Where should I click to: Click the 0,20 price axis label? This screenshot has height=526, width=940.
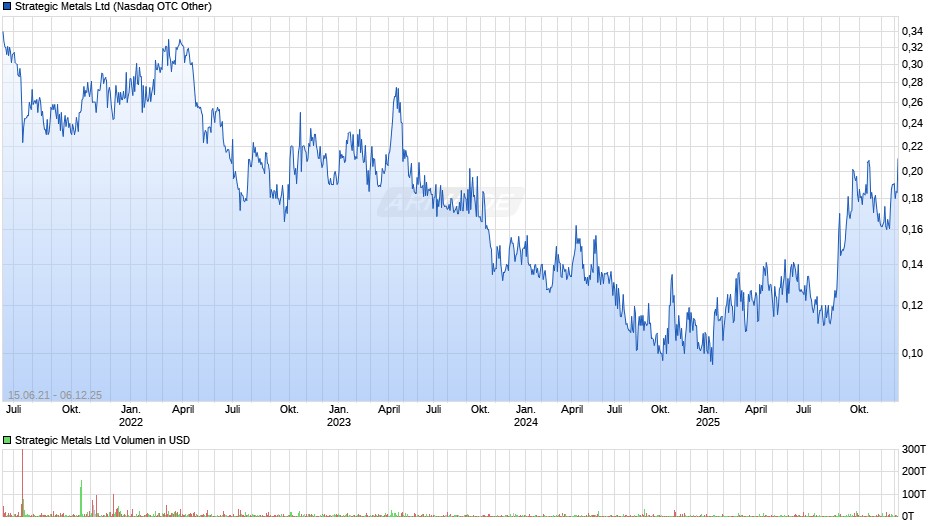point(912,172)
